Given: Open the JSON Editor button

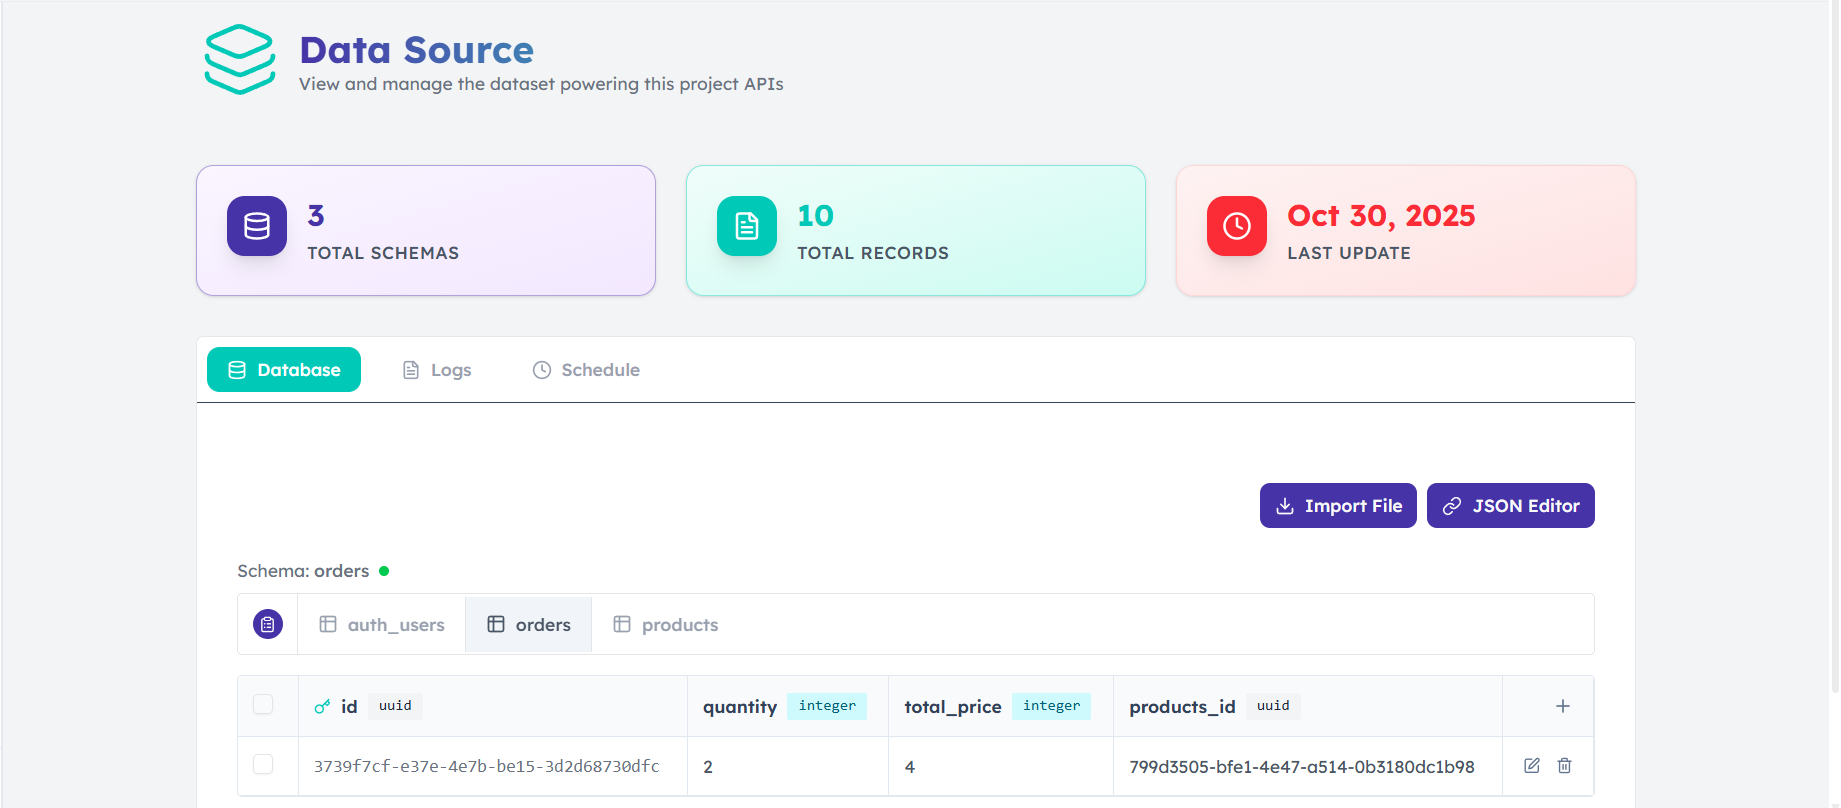Looking at the screenshot, I should [x=1511, y=506].
